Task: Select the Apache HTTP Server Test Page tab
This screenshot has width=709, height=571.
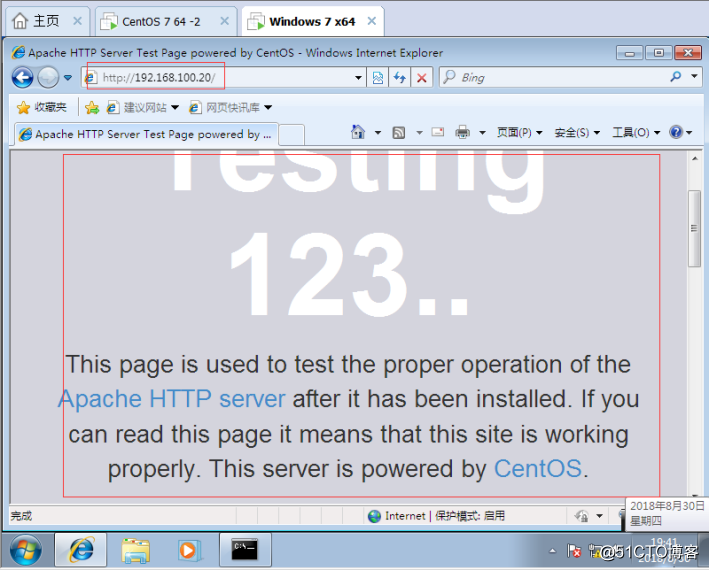Action: tap(146, 134)
